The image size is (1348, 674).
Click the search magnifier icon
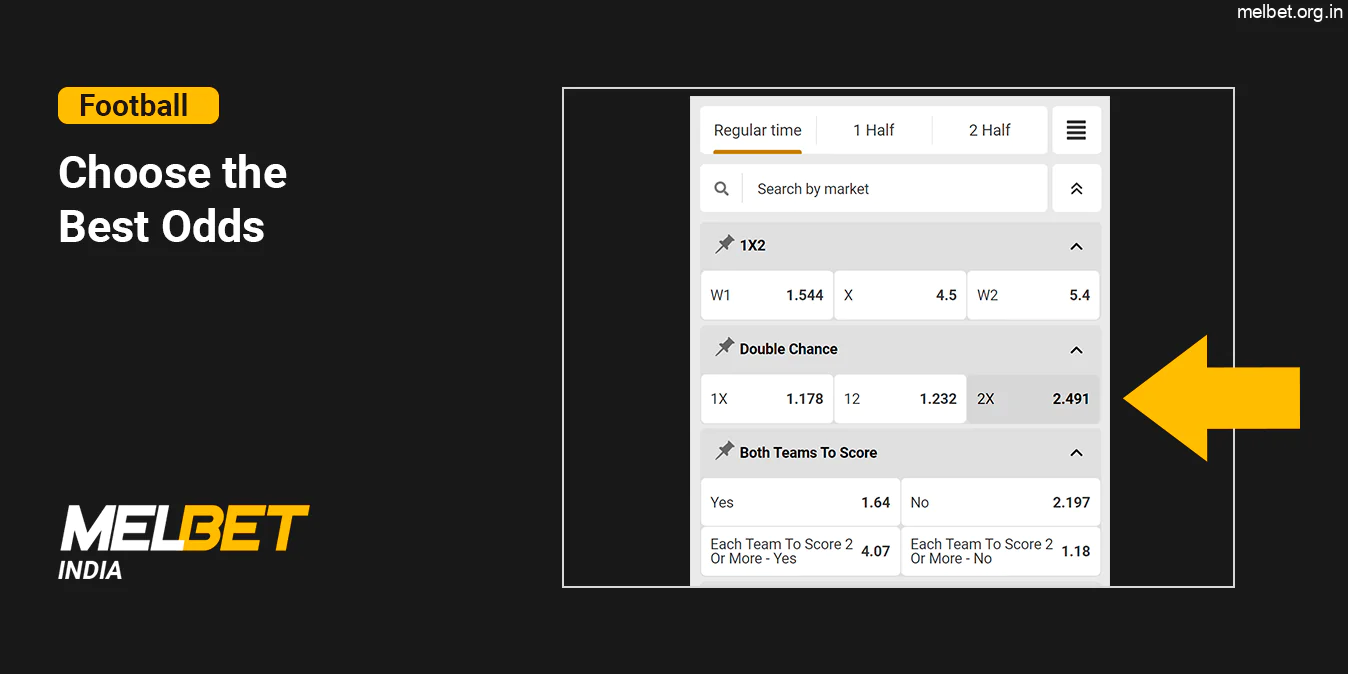pyautogui.click(x=721, y=188)
